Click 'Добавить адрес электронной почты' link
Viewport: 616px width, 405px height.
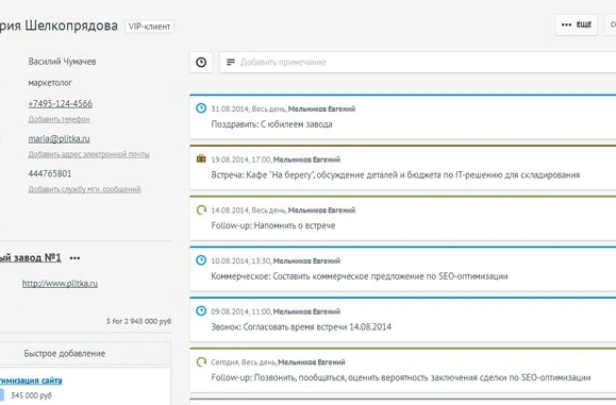coord(88,154)
